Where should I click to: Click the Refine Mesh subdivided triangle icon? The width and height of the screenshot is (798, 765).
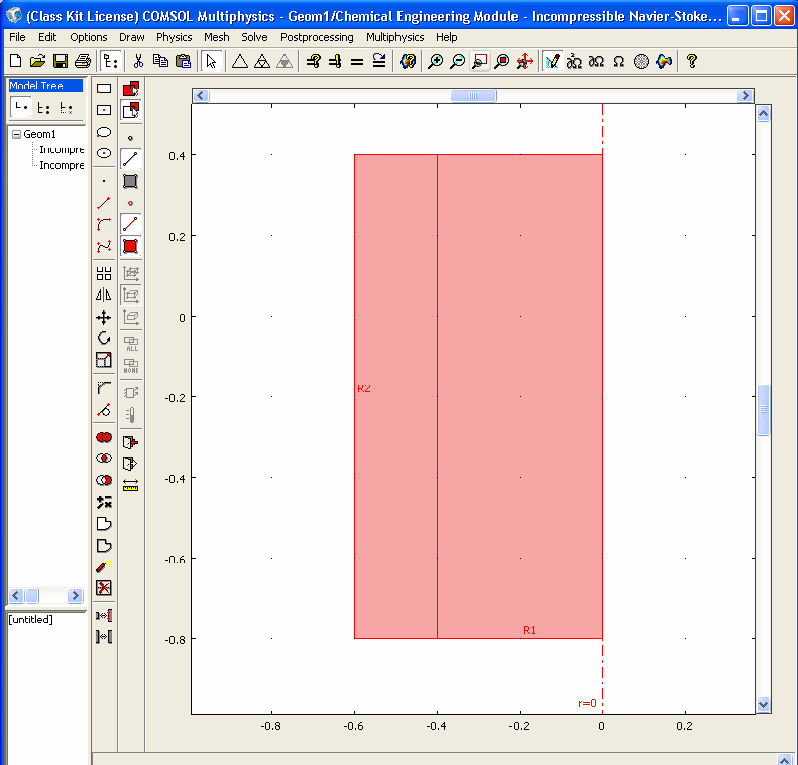pos(262,61)
